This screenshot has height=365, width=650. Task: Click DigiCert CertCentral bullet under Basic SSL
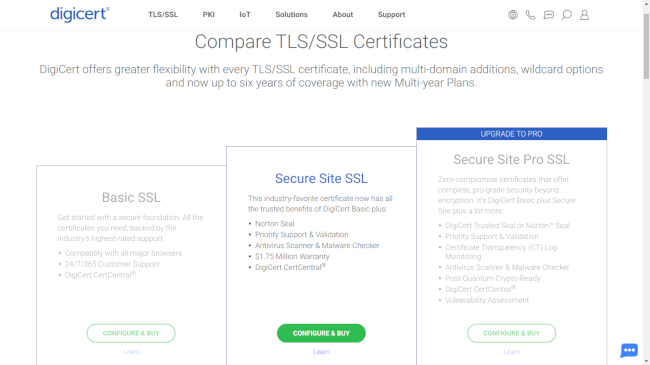pos(100,275)
